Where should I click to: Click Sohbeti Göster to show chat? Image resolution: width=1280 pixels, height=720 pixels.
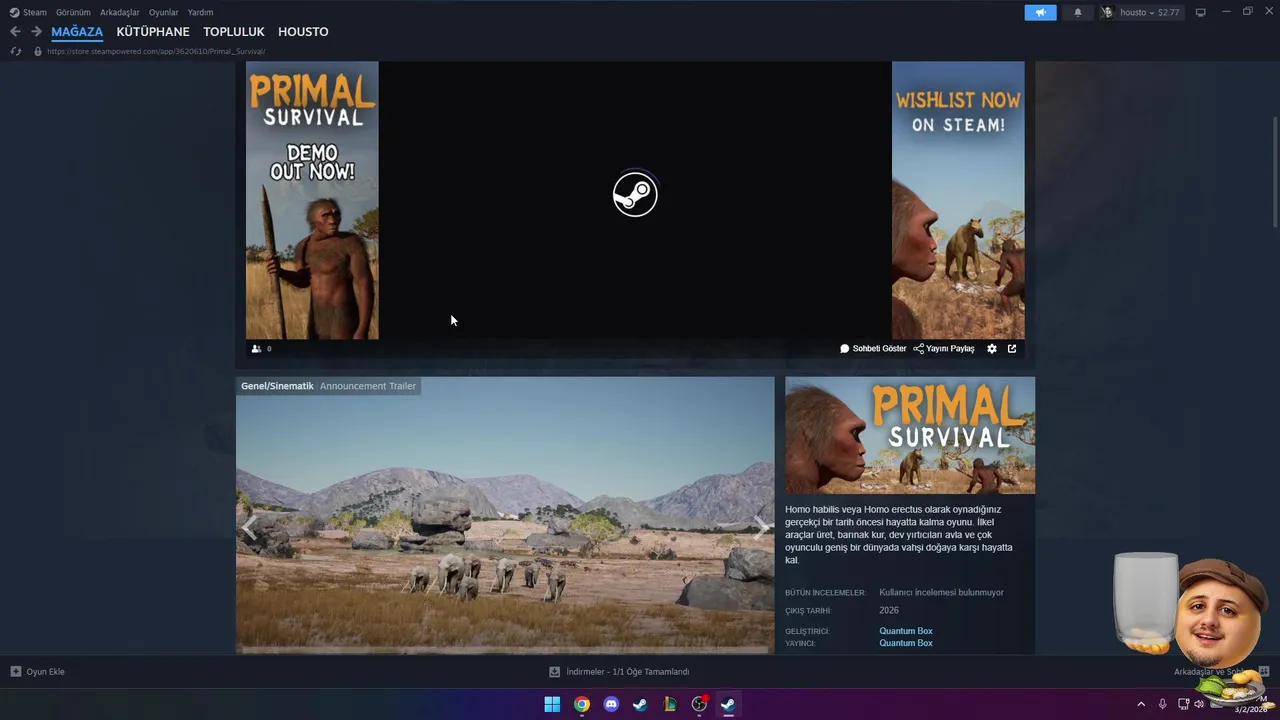point(873,349)
